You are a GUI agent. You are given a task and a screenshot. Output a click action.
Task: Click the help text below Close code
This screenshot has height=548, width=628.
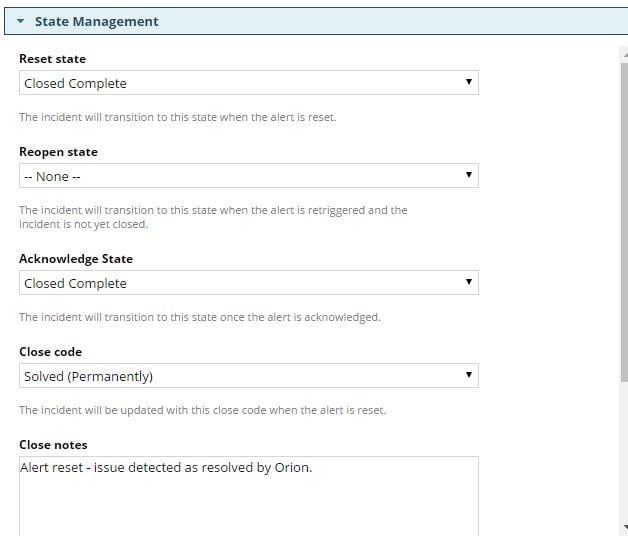click(x=202, y=410)
